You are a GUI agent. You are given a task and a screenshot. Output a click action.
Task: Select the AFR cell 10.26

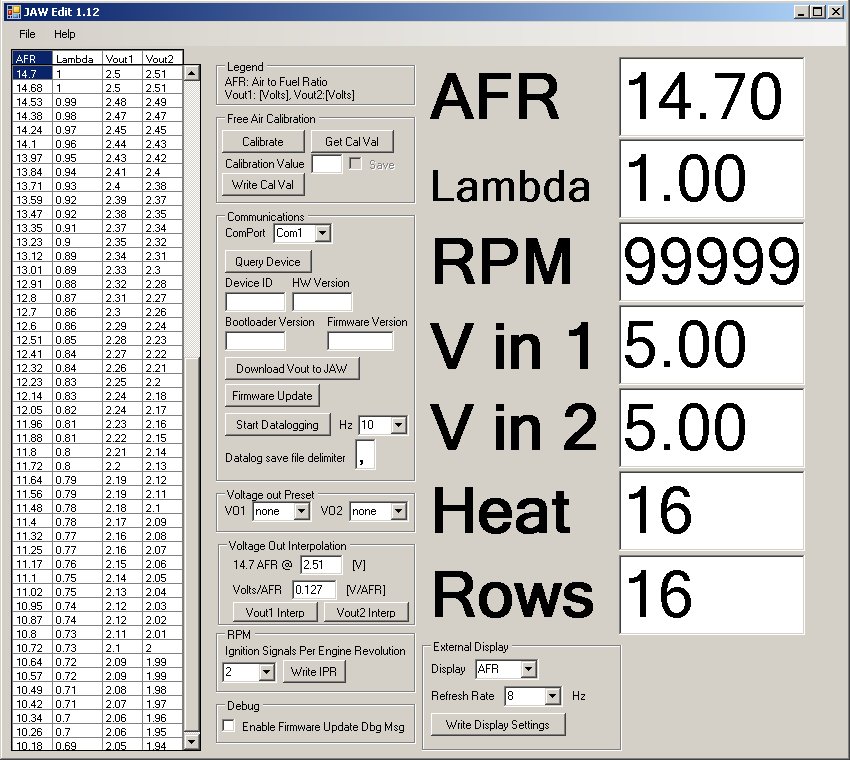coord(32,732)
